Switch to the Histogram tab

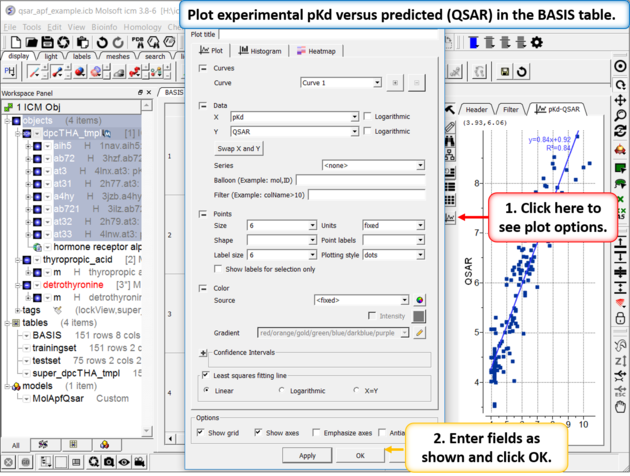pyautogui.click(x=260, y=51)
